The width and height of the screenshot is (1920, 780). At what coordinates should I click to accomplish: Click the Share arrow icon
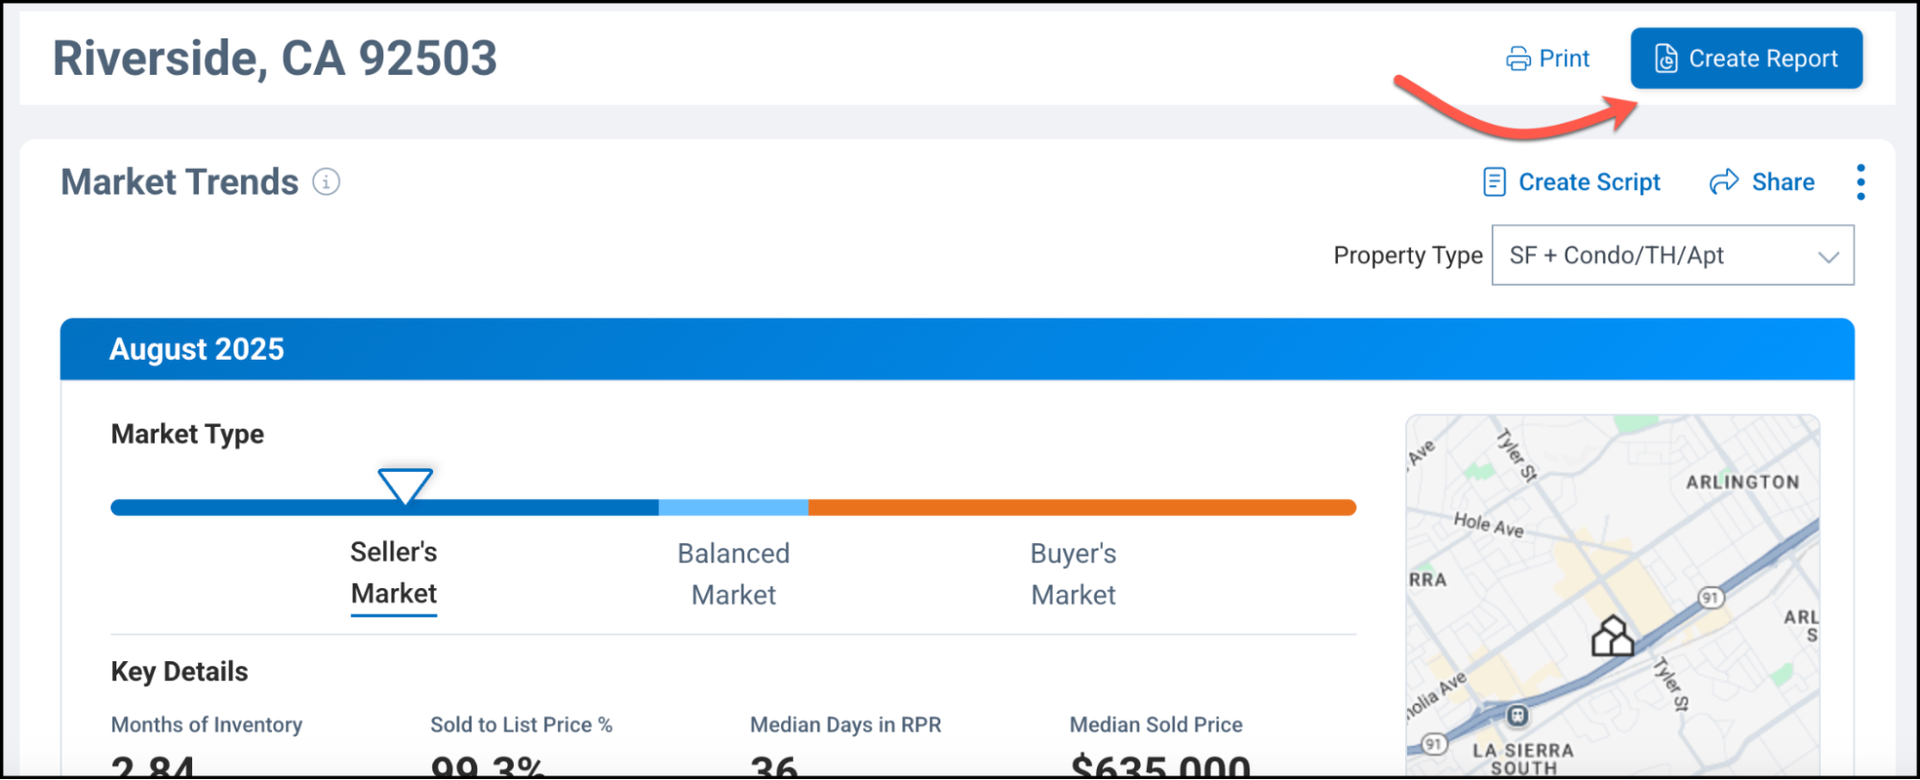click(1724, 182)
